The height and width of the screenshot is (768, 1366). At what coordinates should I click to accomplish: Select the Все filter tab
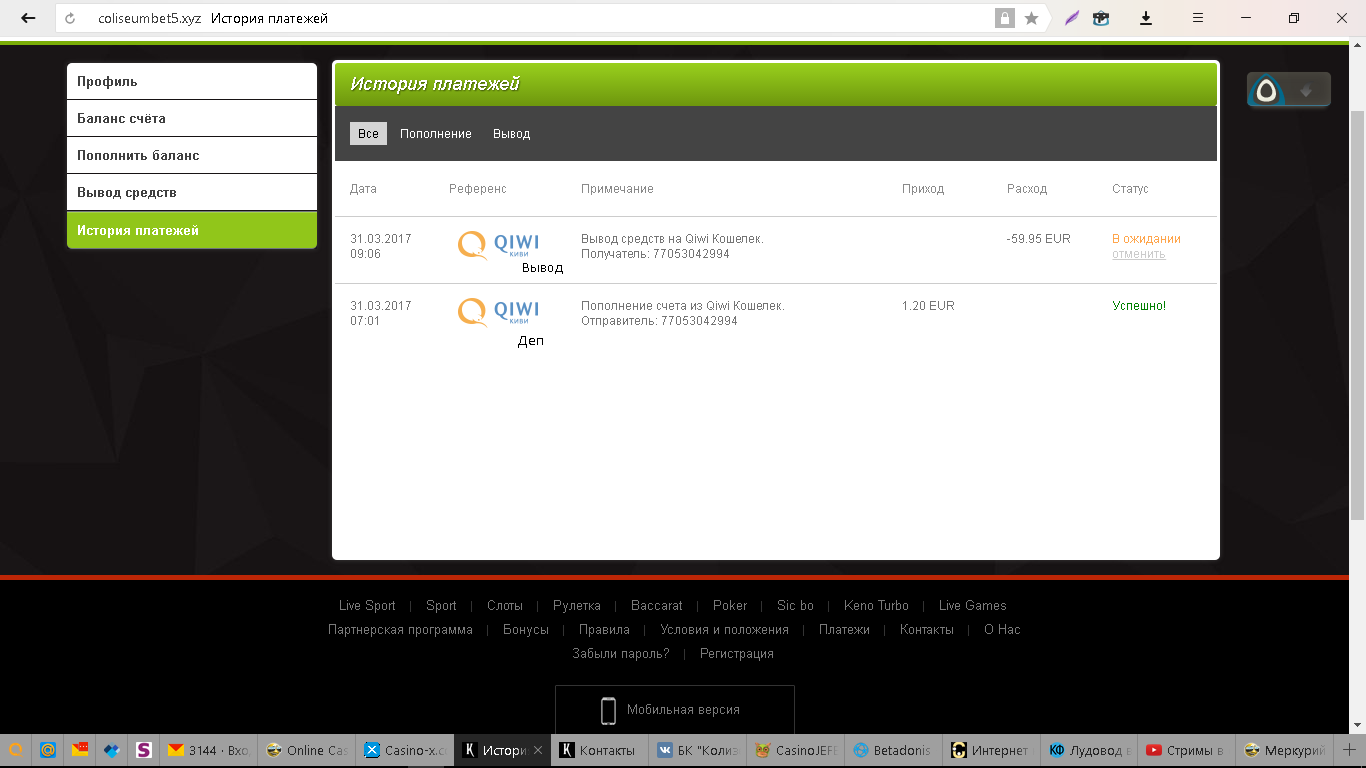pyautogui.click(x=368, y=134)
